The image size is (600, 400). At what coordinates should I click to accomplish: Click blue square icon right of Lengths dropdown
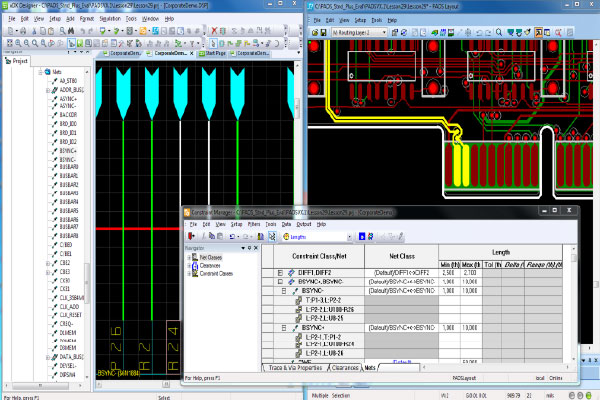(x=362, y=237)
